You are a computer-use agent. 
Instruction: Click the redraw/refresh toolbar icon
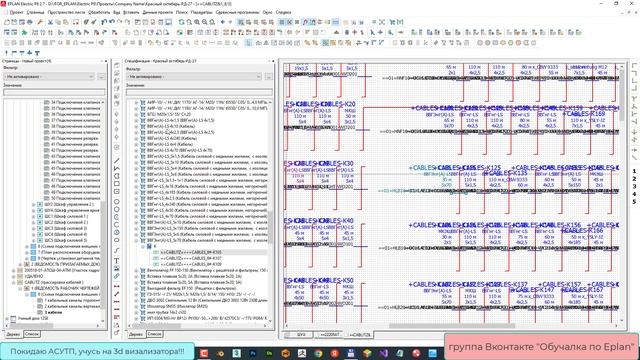pos(182,22)
